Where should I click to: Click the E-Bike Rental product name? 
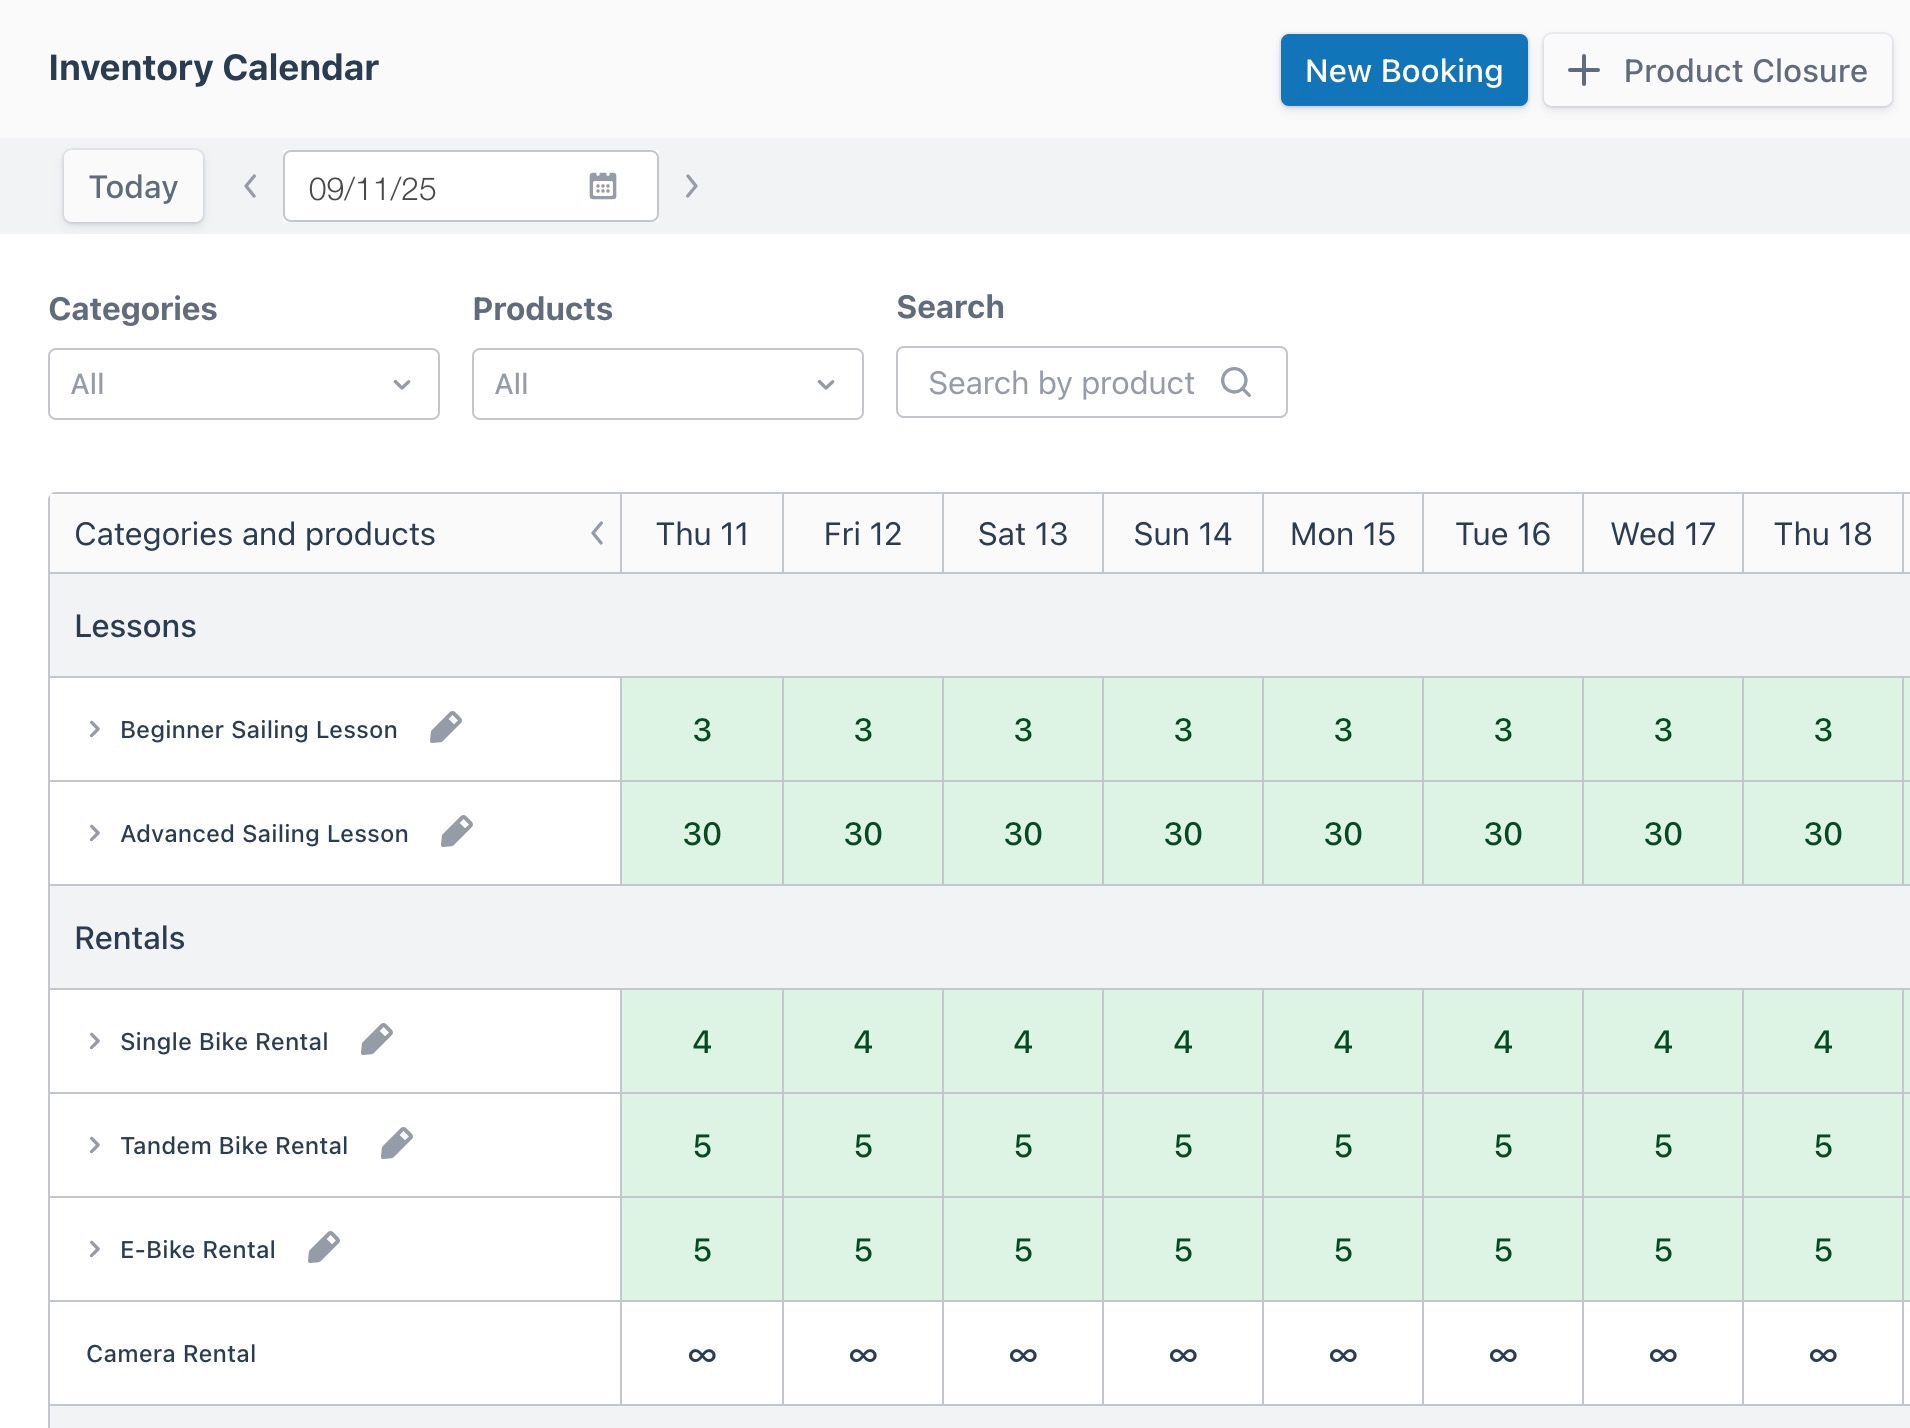[x=198, y=1249]
